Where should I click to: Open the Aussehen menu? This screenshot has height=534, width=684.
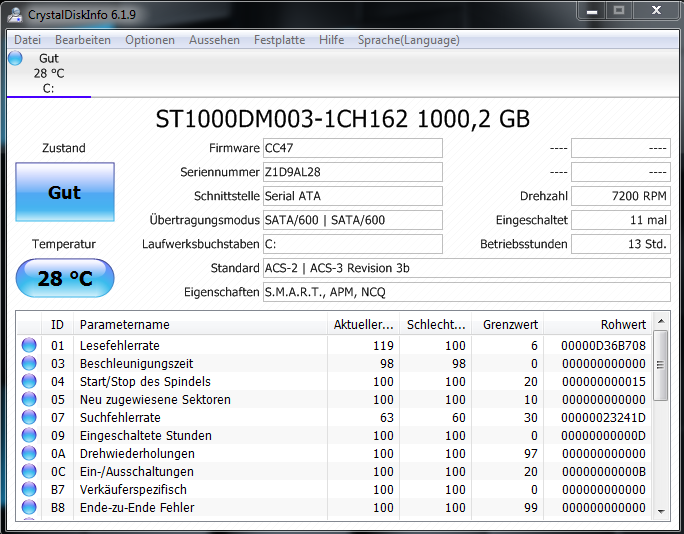tap(214, 40)
